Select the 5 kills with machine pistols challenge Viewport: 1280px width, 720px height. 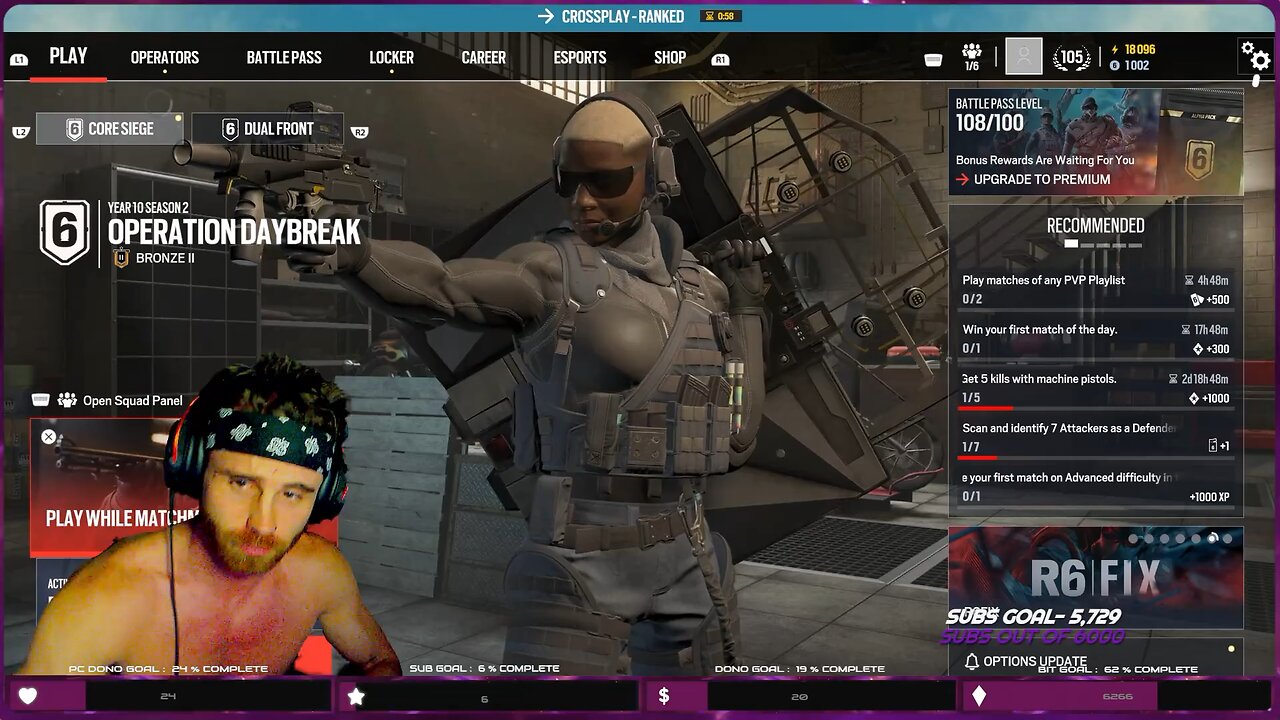1096,388
